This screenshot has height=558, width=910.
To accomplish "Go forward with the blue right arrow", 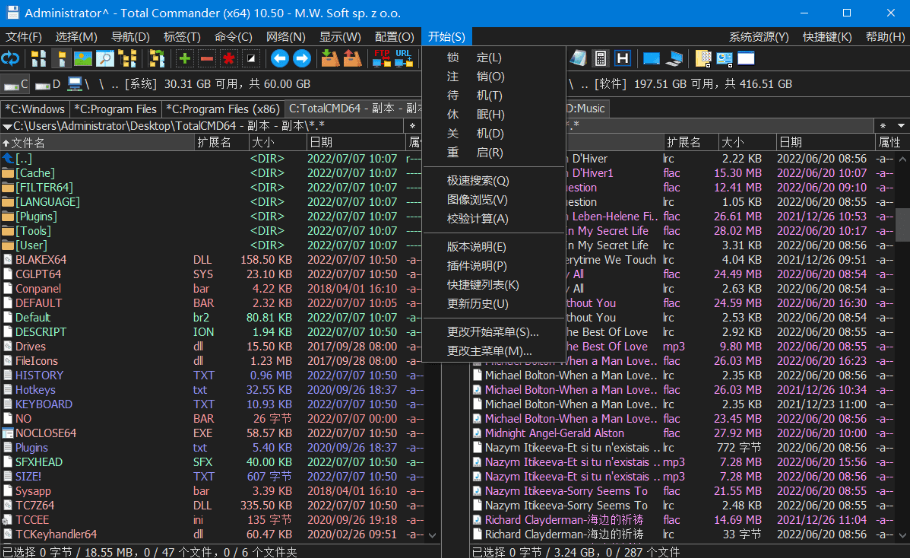I will (x=302, y=59).
